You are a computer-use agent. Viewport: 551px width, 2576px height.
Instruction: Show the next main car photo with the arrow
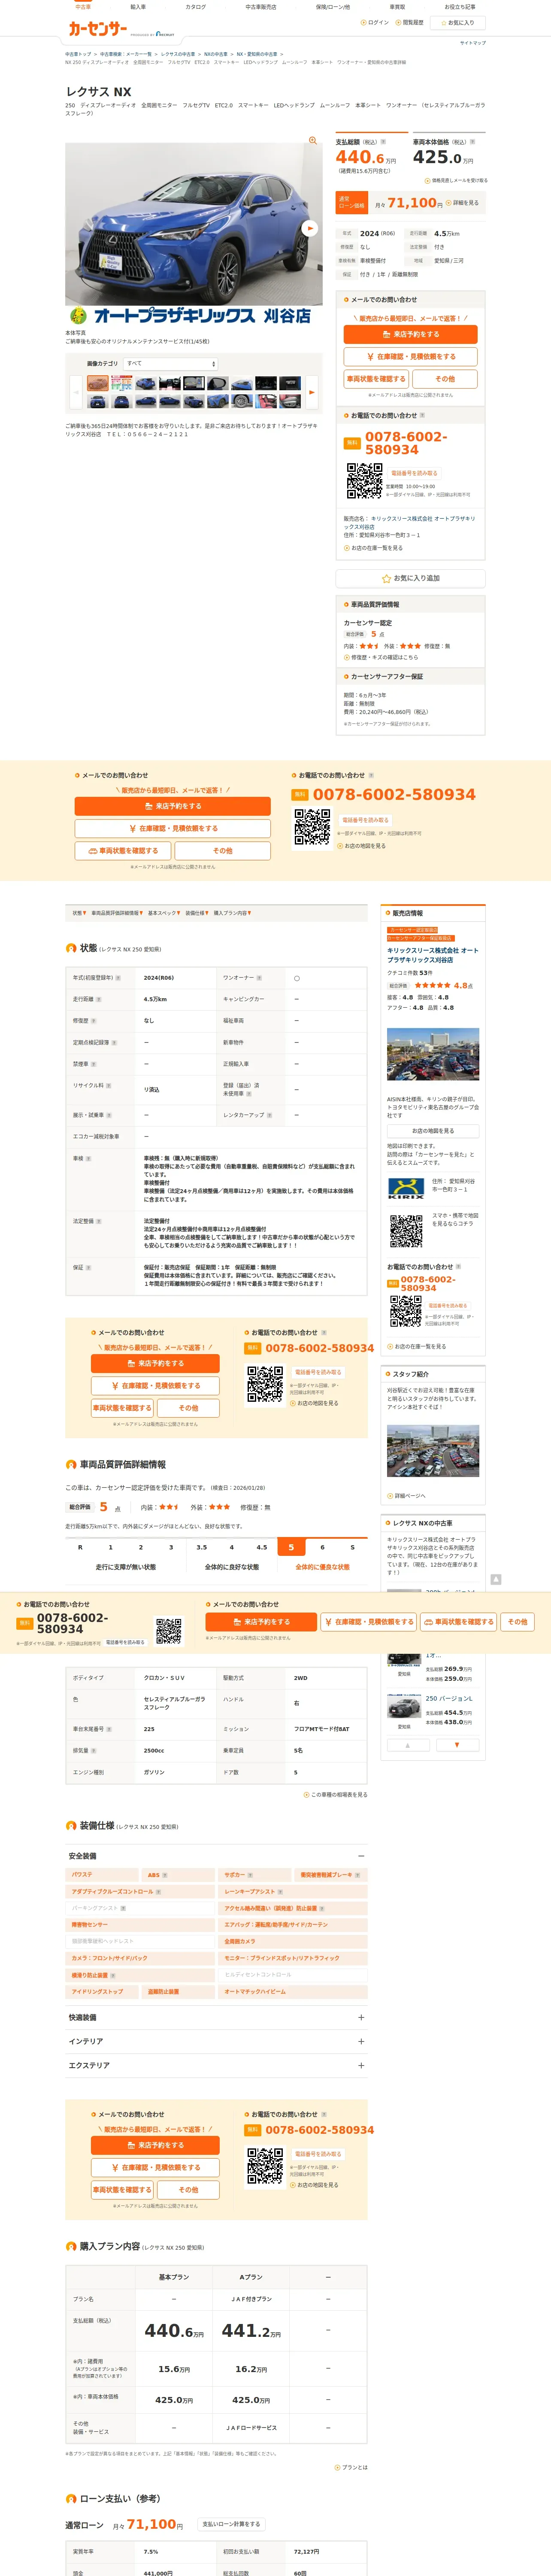pos(309,228)
